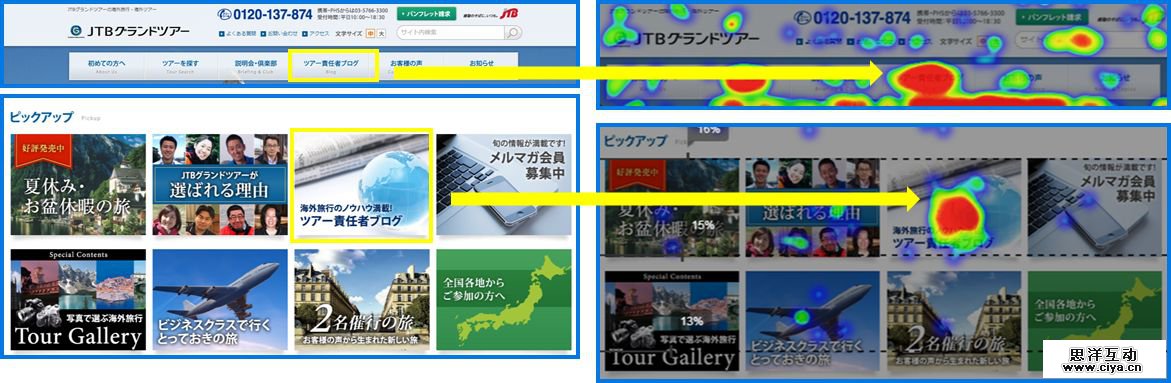Open 初めての方へ nav item in plain view
This screenshot has width=1171, height=383.
[x=107, y=66]
